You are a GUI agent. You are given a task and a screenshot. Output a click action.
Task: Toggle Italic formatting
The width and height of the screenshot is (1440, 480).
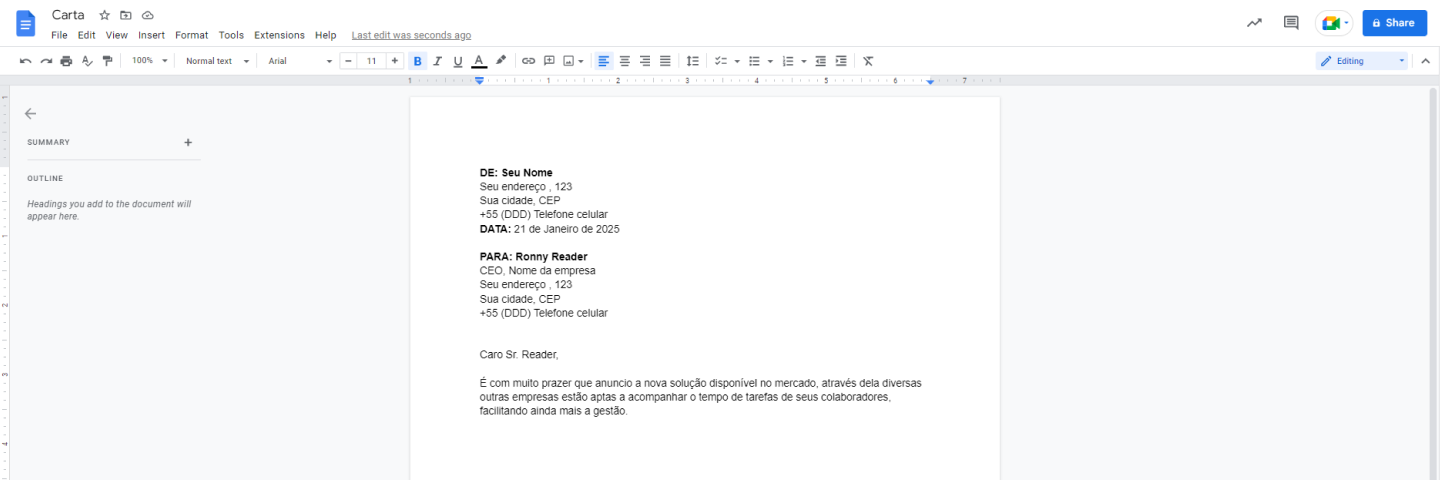(x=437, y=61)
